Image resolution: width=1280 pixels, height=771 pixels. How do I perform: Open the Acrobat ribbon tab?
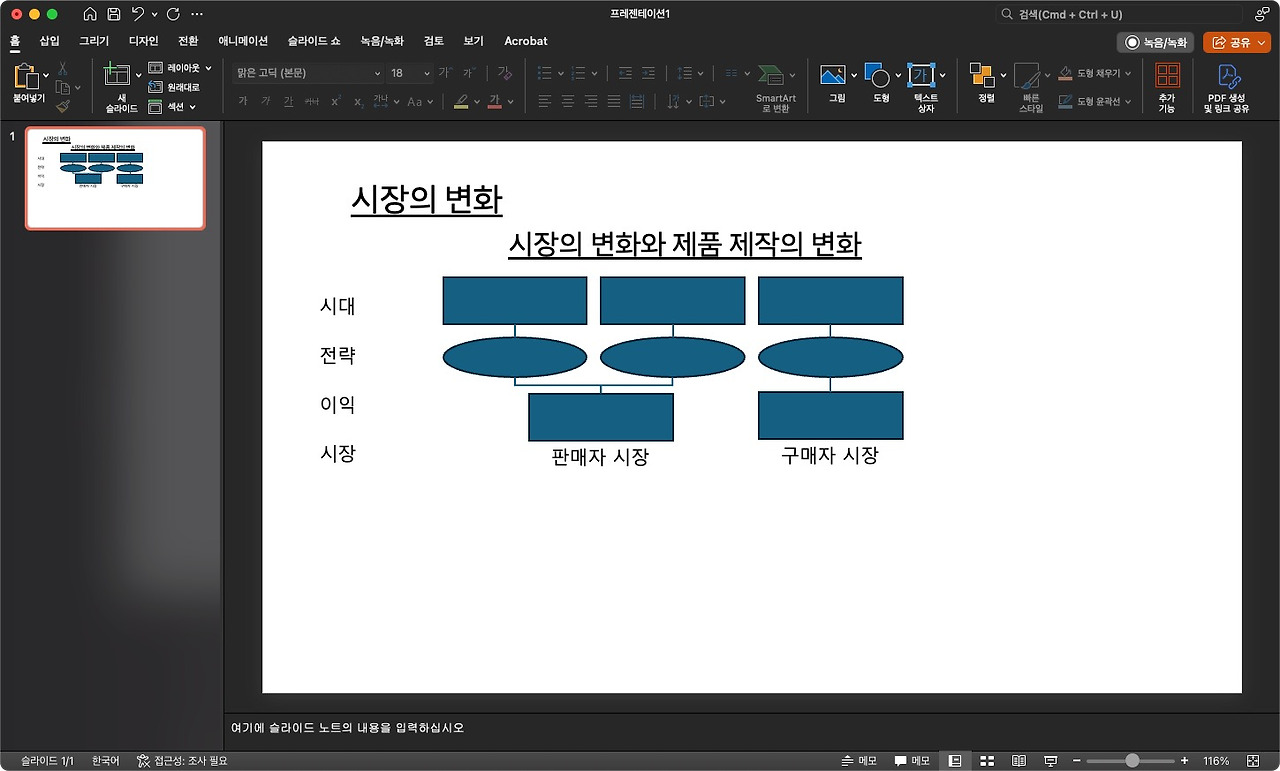(x=526, y=42)
